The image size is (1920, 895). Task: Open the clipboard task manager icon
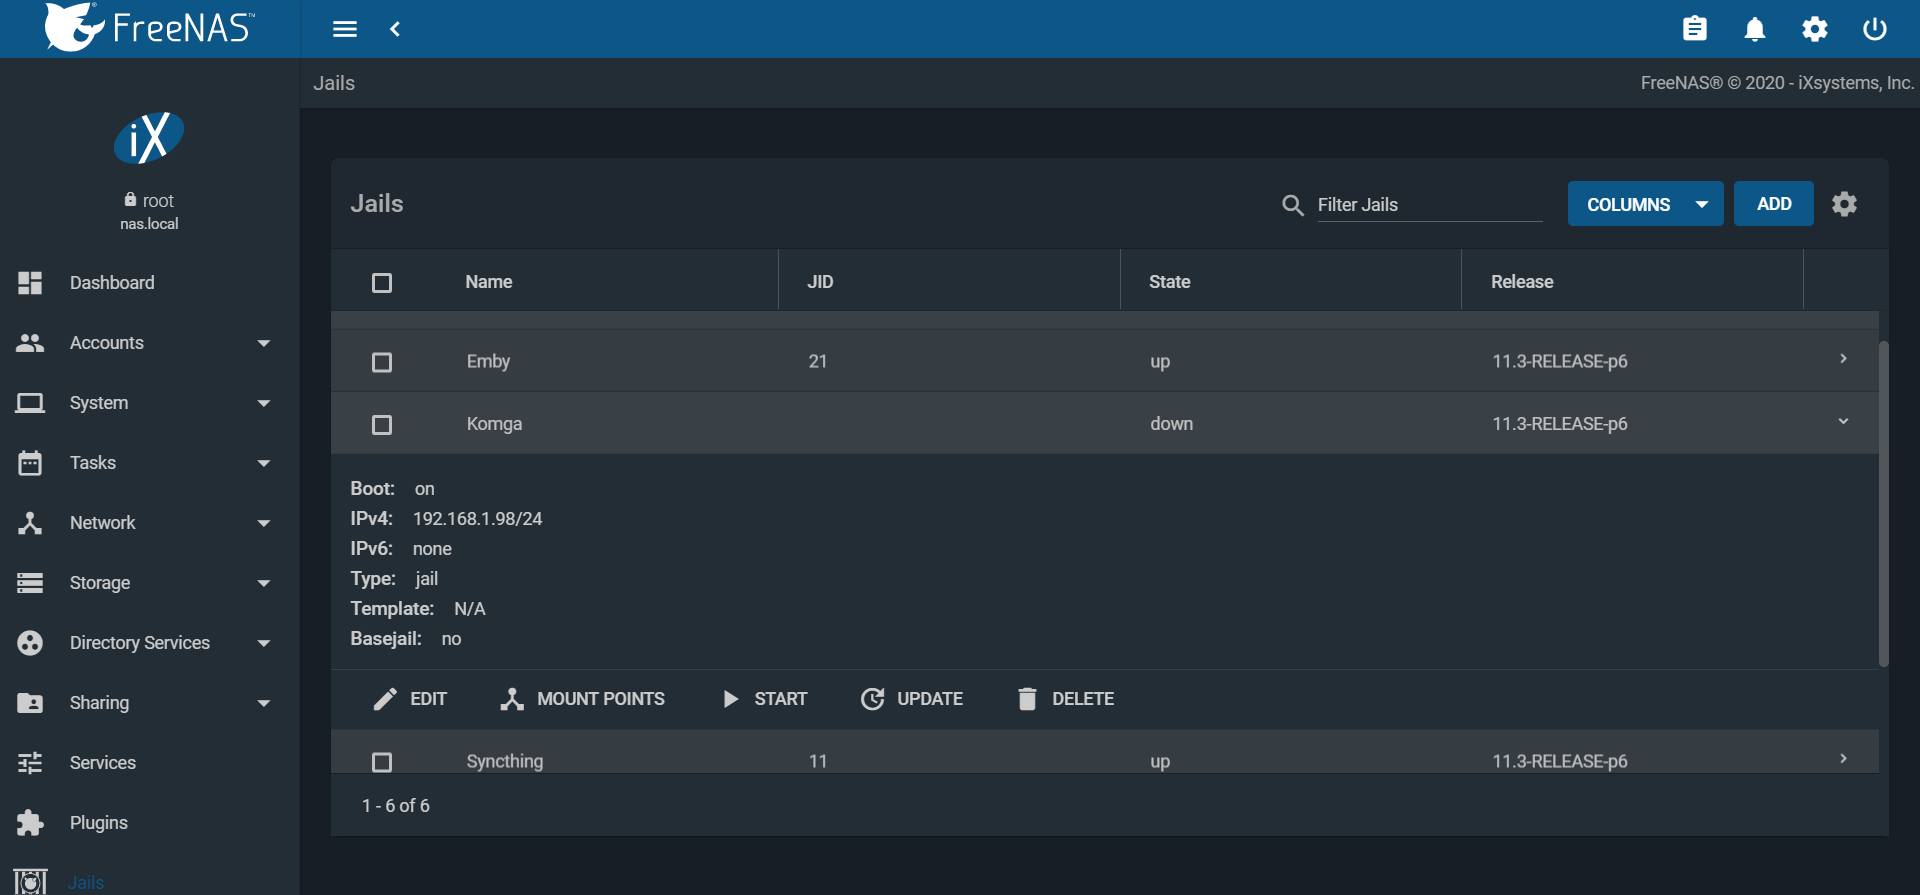pyautogui.click(x=1694, y=29)
